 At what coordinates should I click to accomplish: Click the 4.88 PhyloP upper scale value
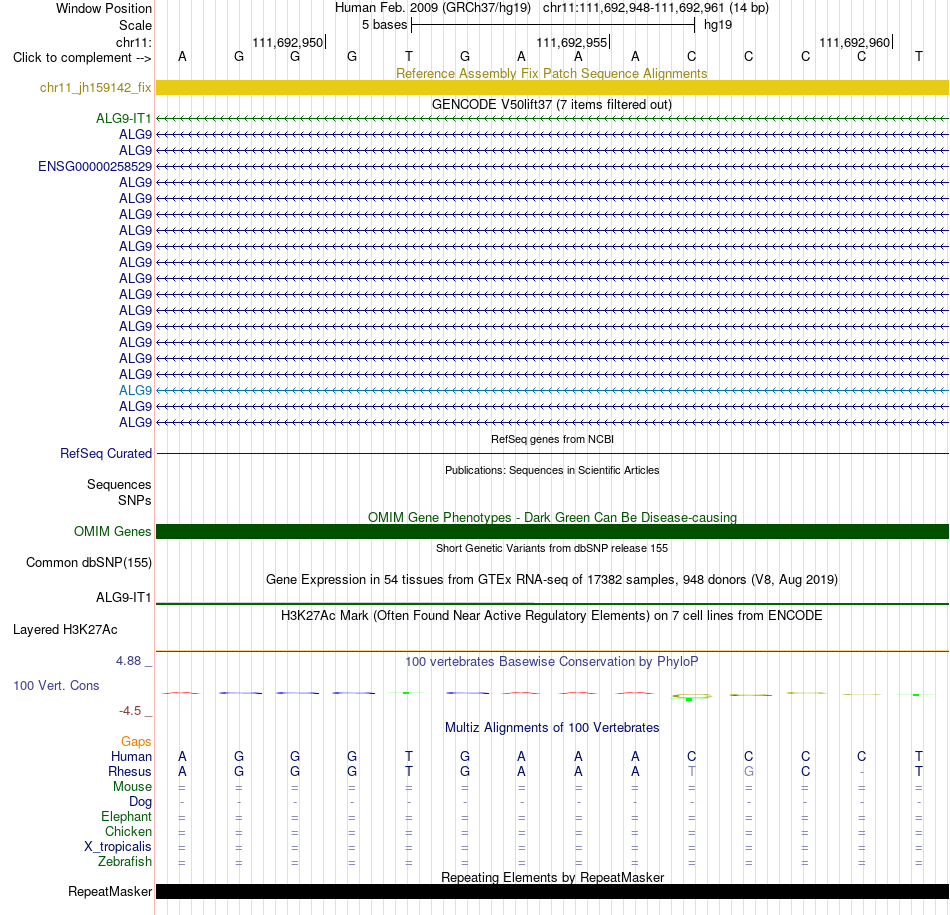(128, 661)
